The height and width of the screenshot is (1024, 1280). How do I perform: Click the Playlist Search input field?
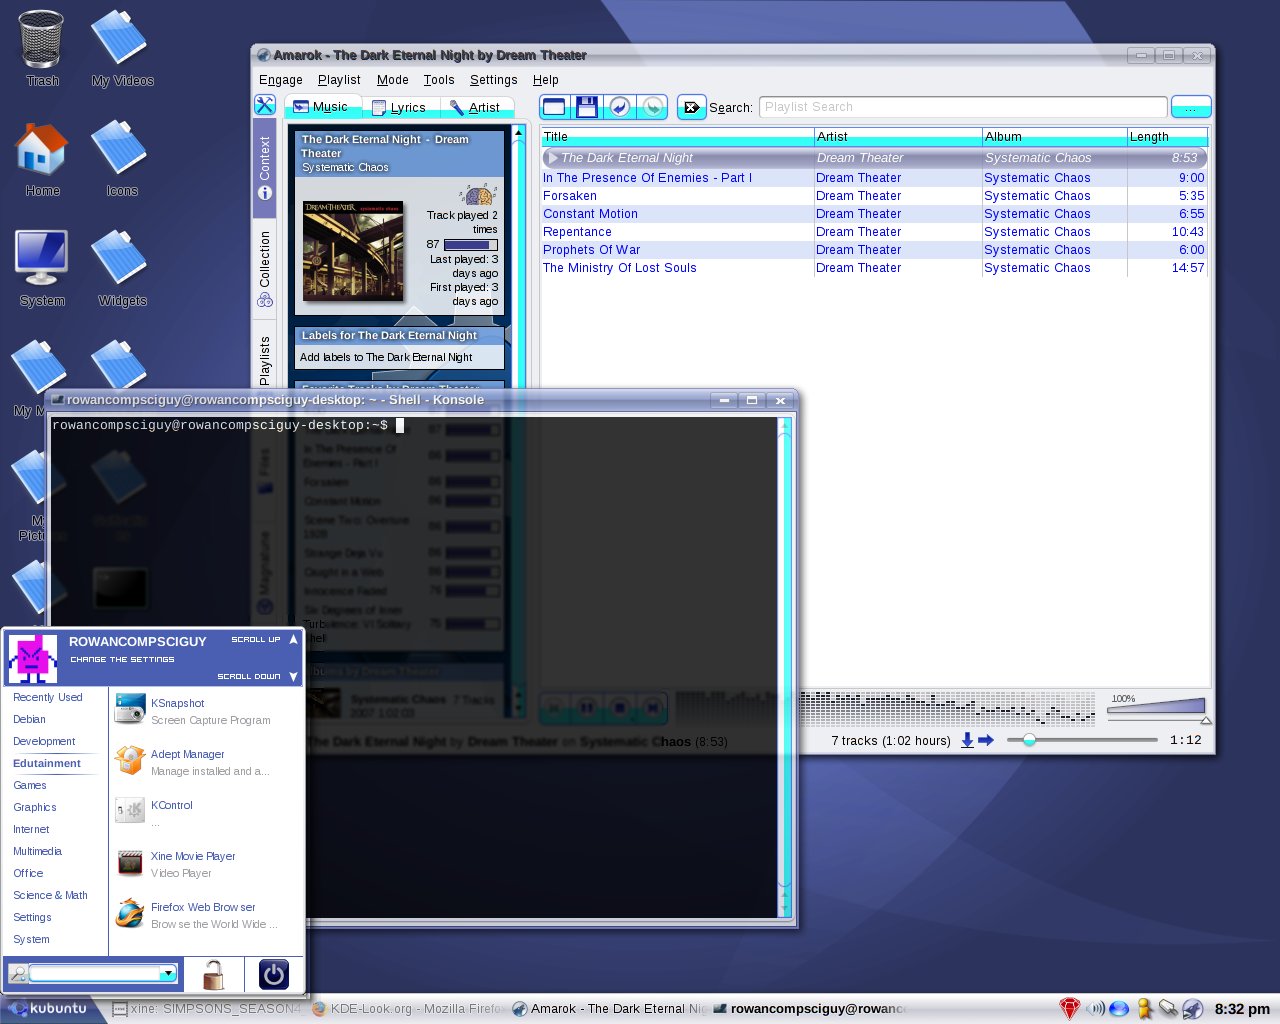click(x=963, y=107)
